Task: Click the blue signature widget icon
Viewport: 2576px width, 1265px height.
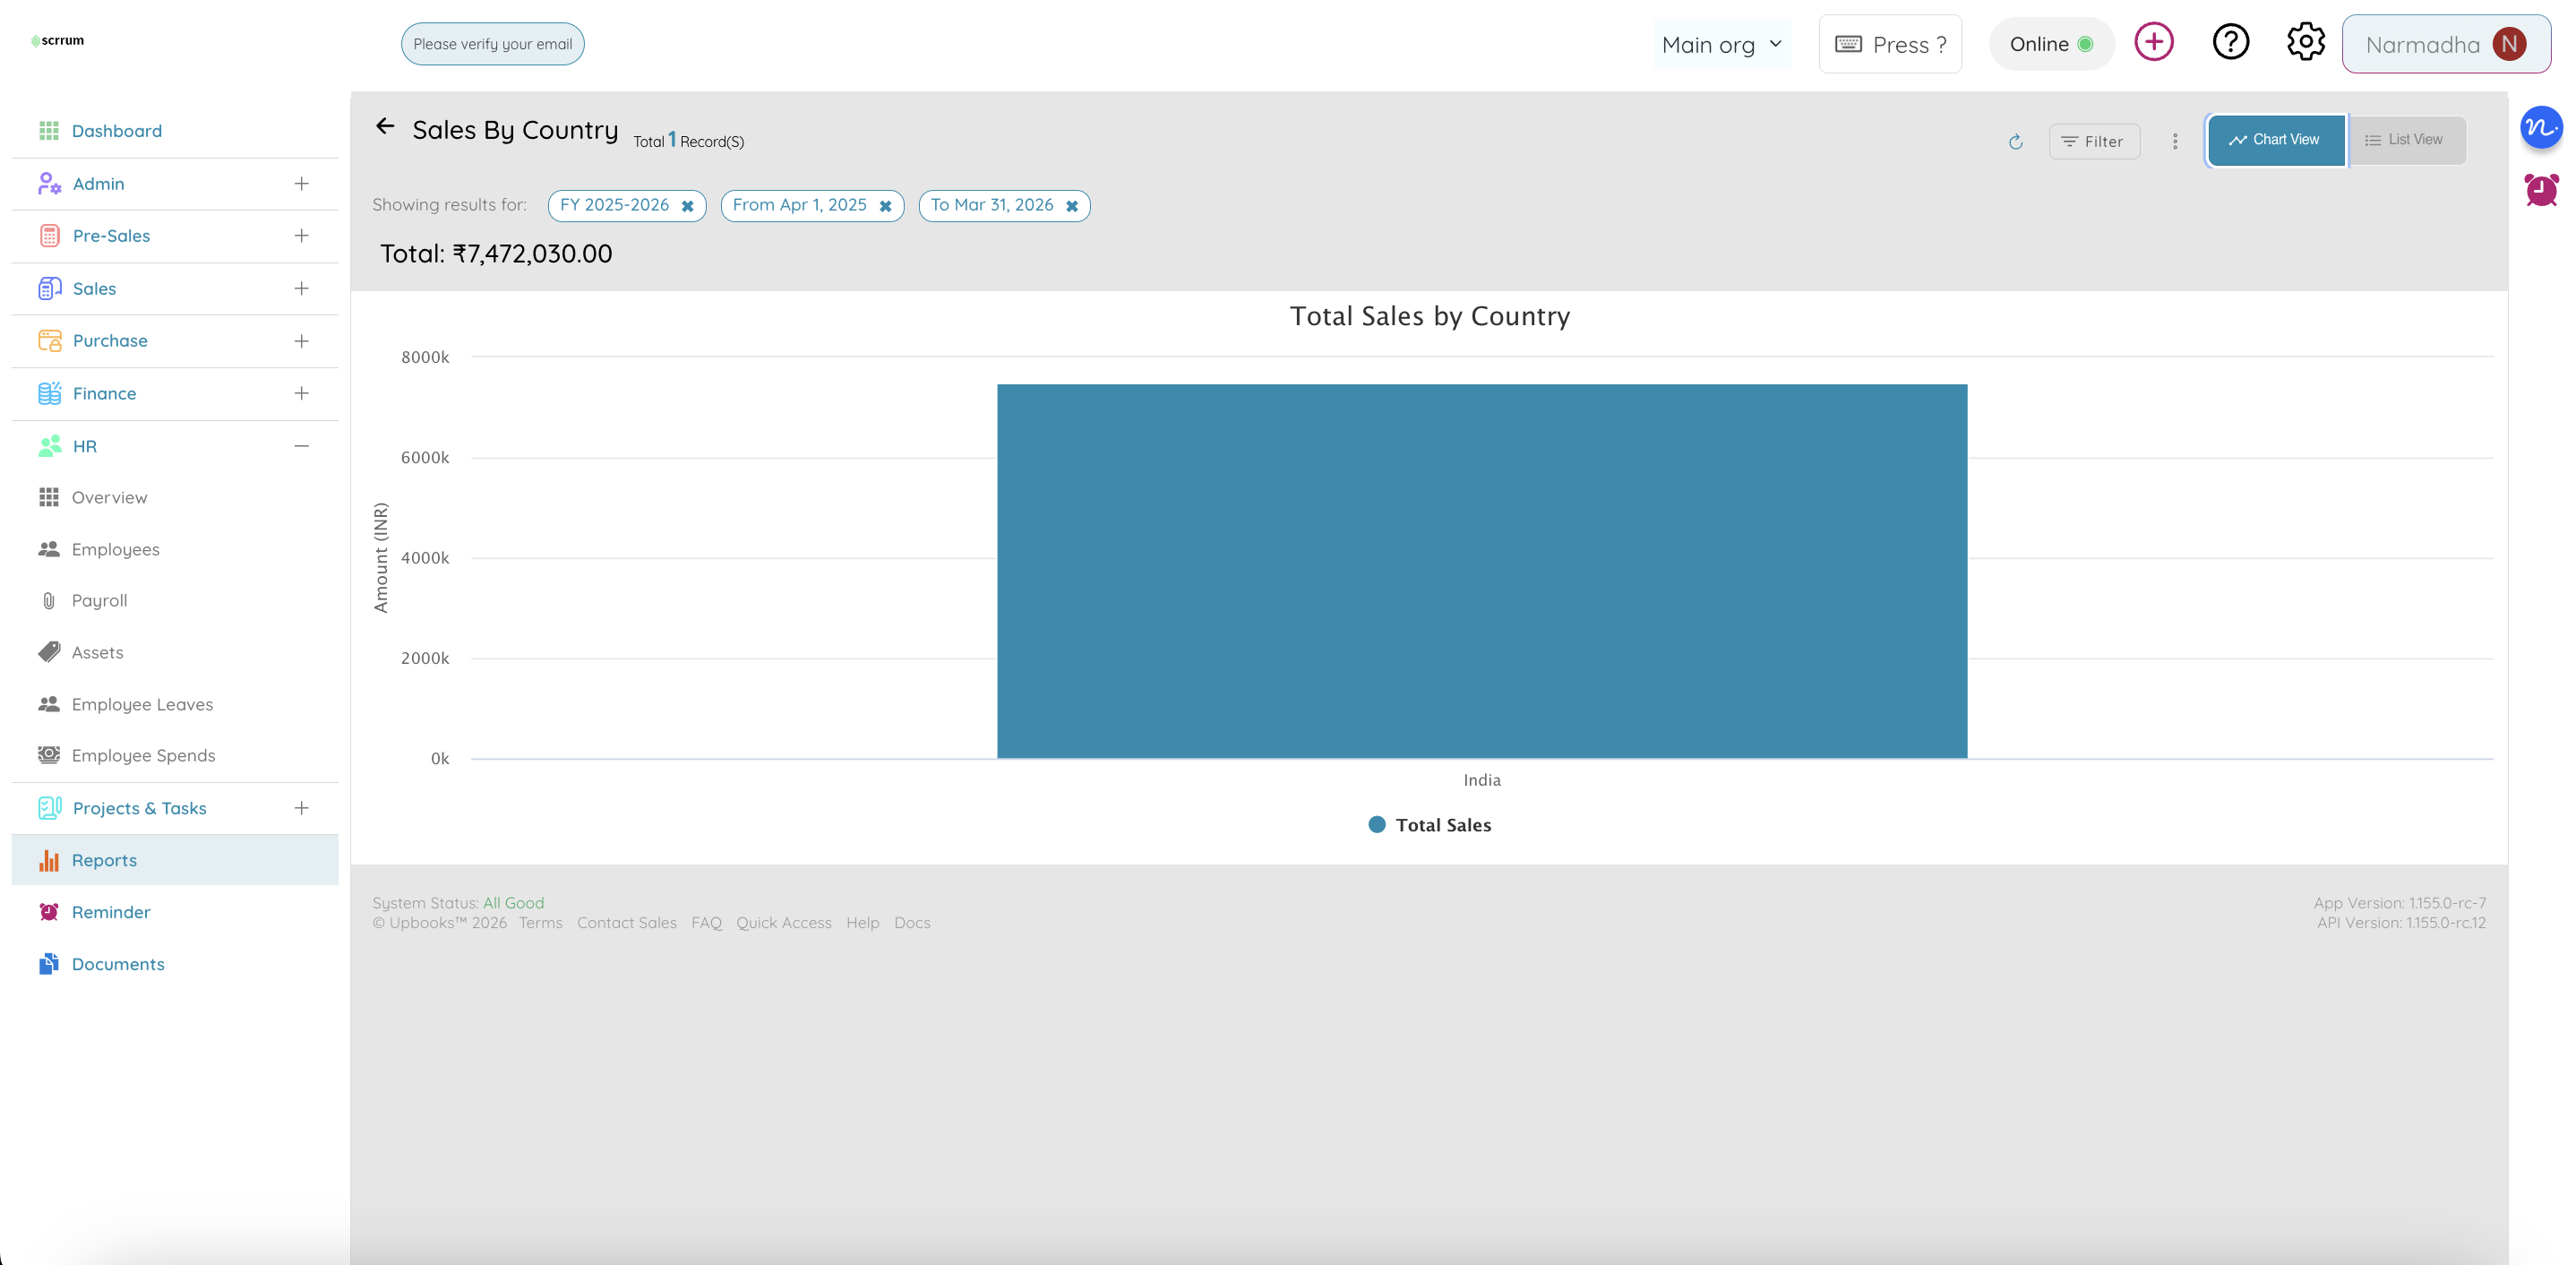Action: (2540, 128)
